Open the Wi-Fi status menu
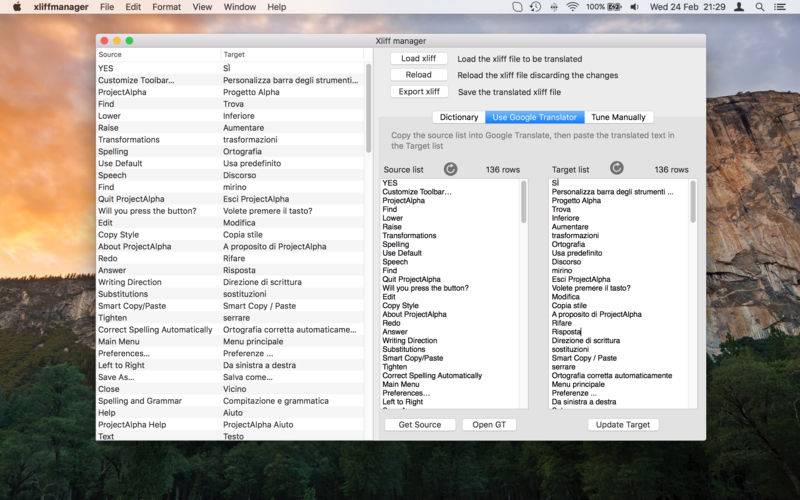 [x=572, y=7]
